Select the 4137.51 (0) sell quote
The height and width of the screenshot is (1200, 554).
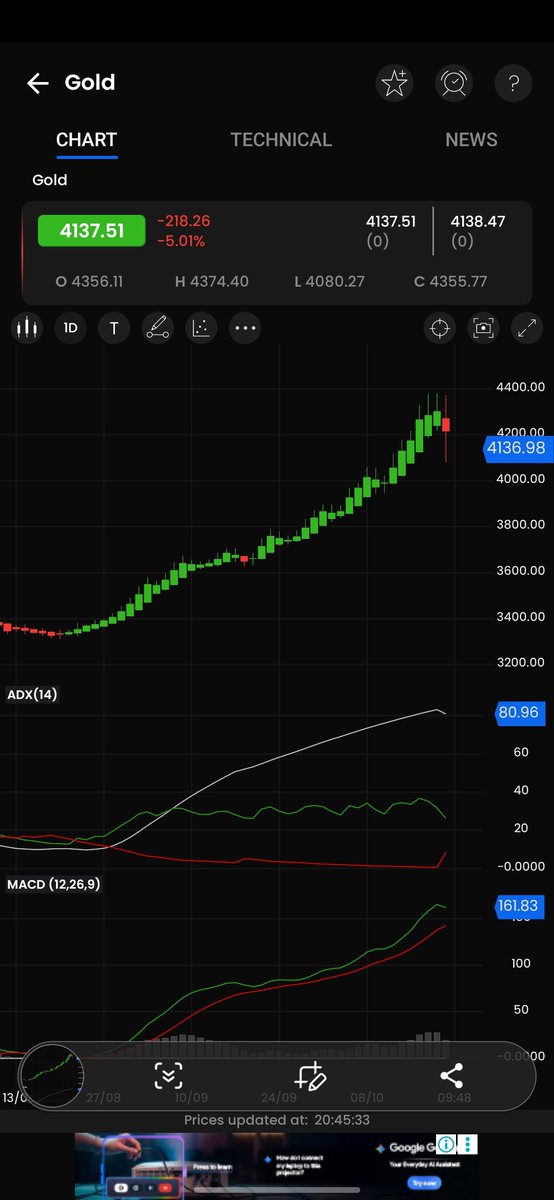point(391,231)
